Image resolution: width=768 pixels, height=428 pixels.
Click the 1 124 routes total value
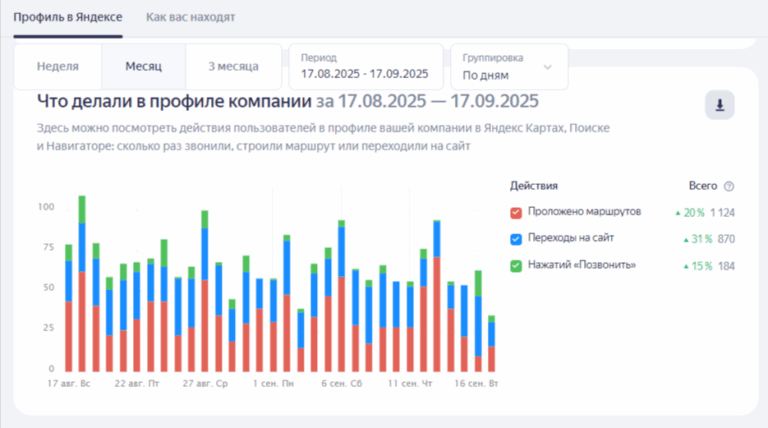point(722,213)
